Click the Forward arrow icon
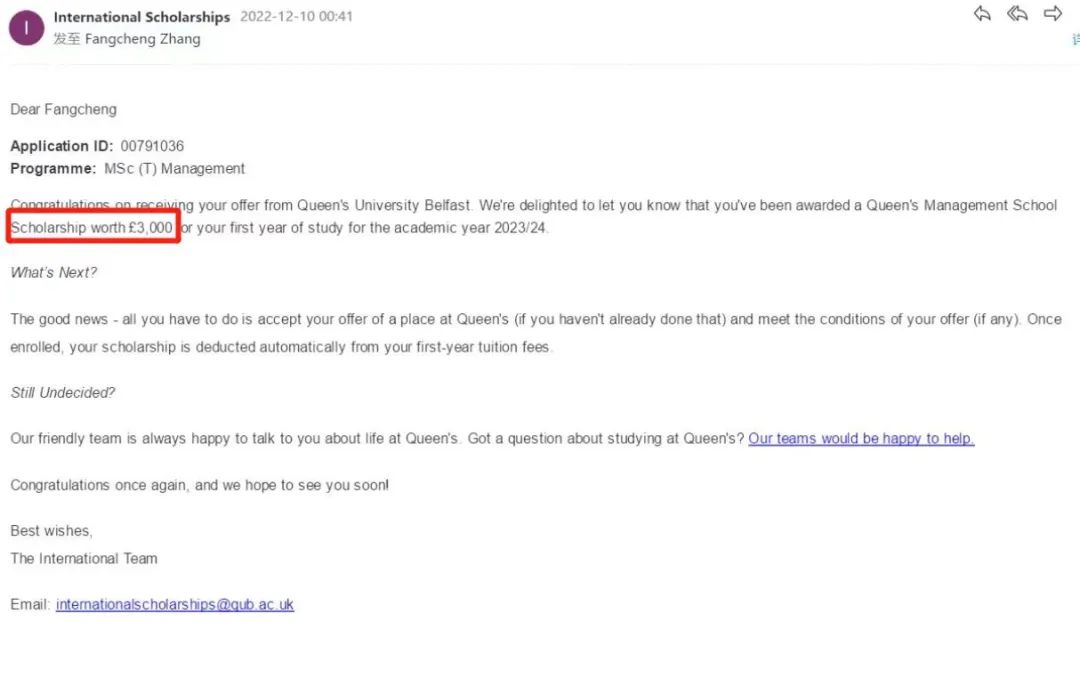1080x678 pixels. 1052,14
